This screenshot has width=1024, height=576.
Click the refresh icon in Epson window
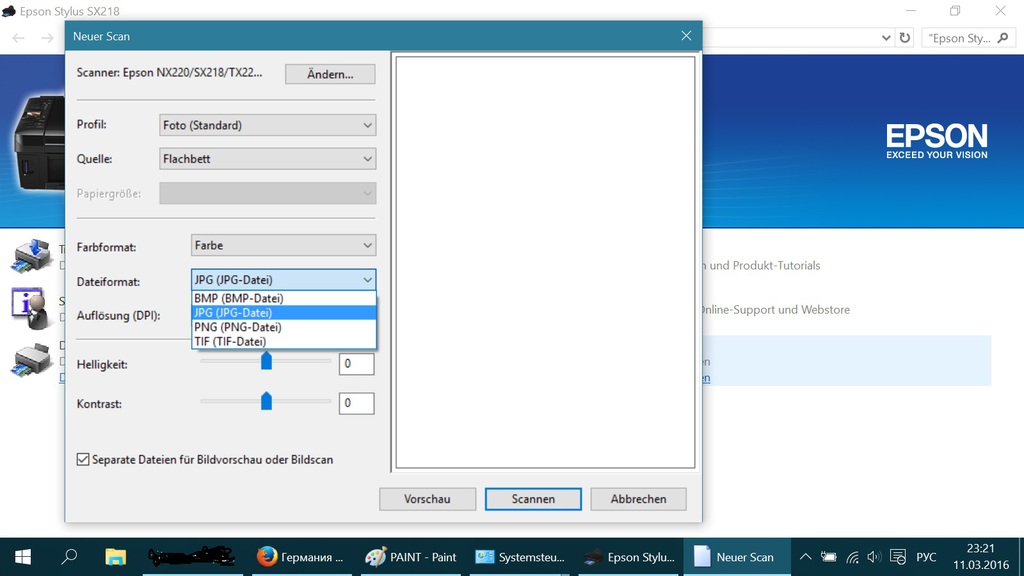(x=904, y=38)
